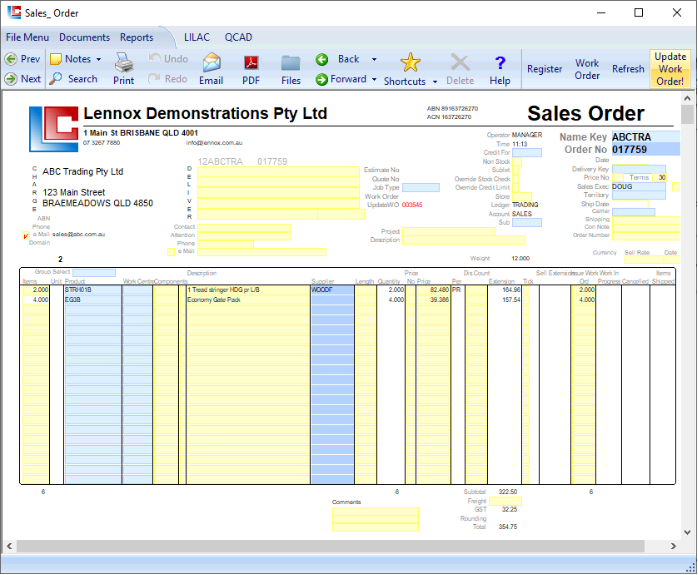Tick the deliver e Mail checkbox
Viewport: 698px width, 575px height.
pyautogui.click(x=171, y=251)
